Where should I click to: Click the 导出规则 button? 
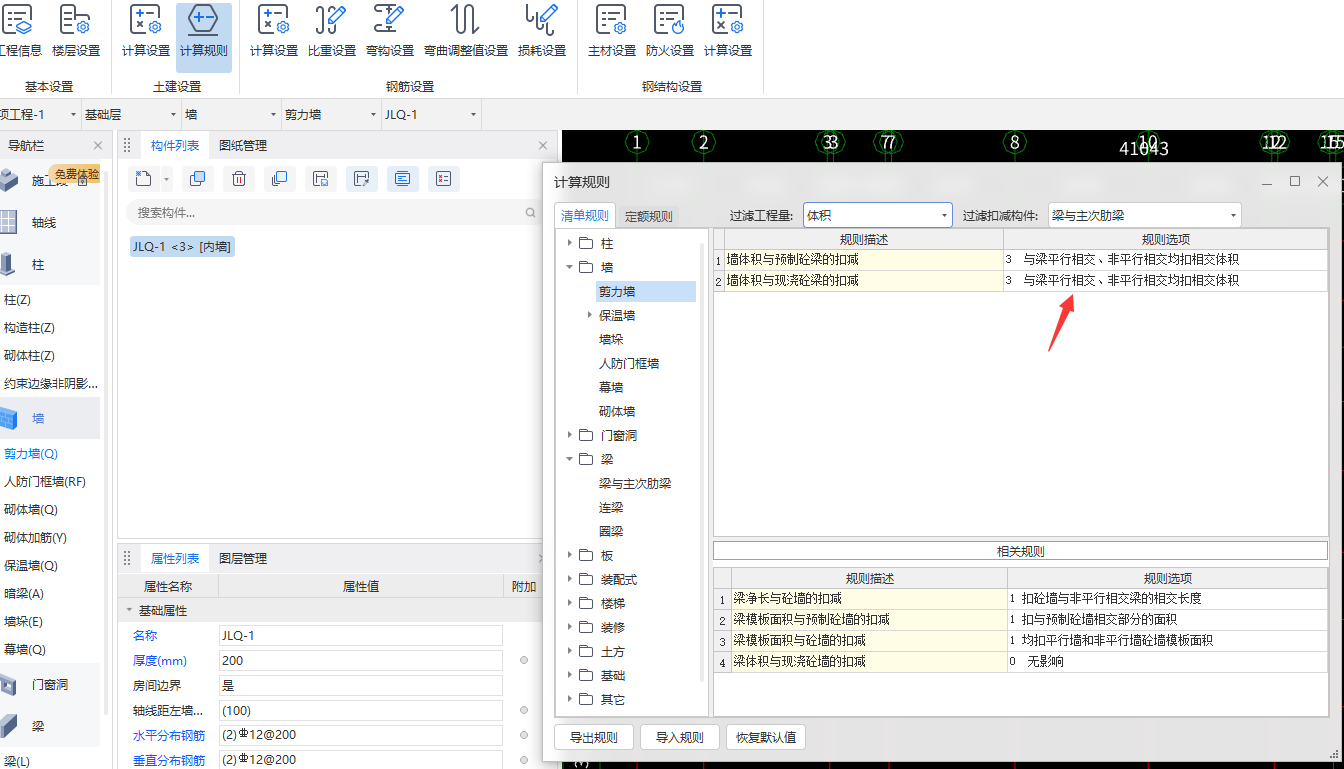(x=594, y=738)
